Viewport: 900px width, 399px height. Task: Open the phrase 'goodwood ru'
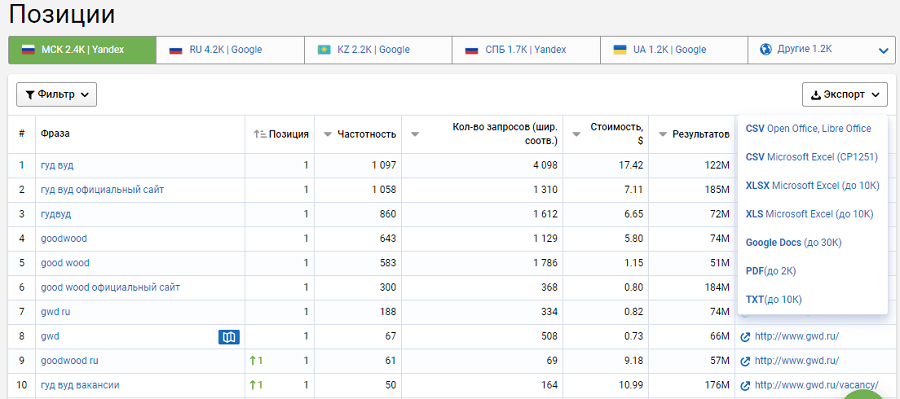pos(69,361)
